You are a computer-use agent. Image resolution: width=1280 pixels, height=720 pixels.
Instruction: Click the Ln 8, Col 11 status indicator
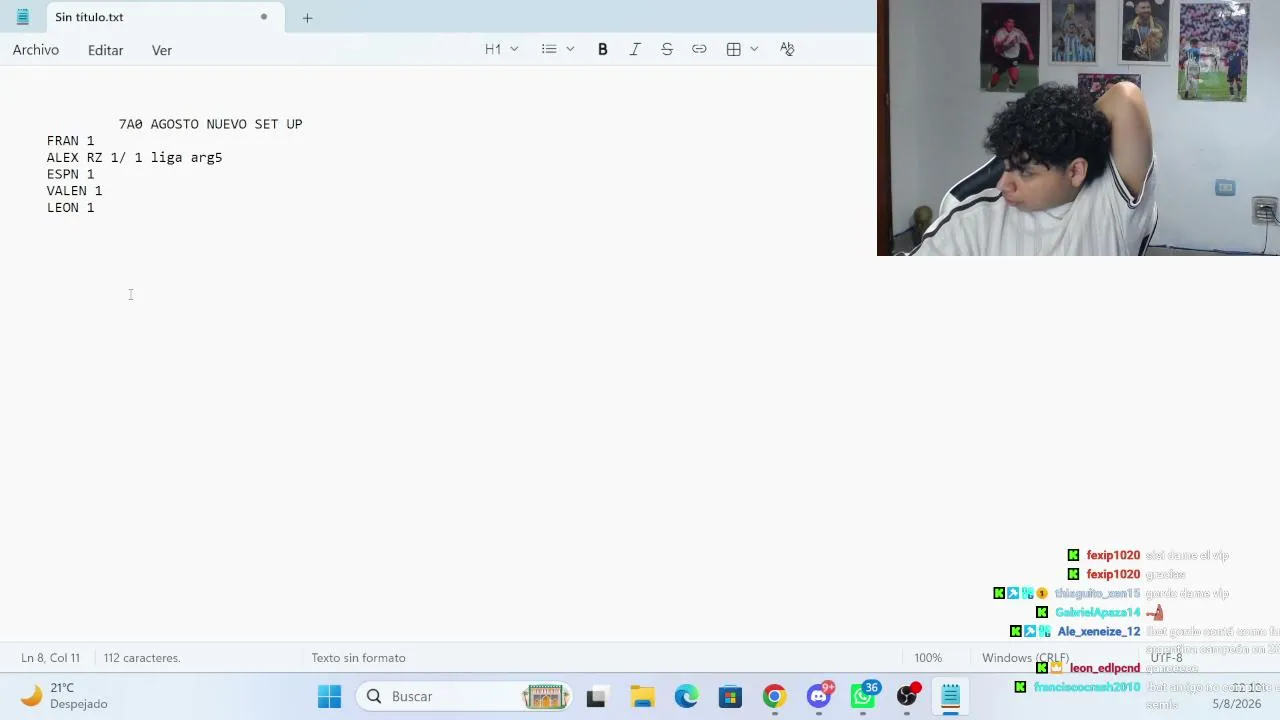pos(50,658)
